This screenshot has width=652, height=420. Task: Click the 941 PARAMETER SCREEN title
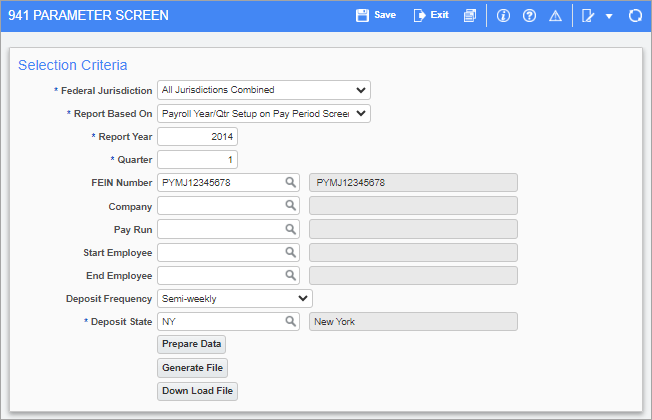click(x=89, y=15)
